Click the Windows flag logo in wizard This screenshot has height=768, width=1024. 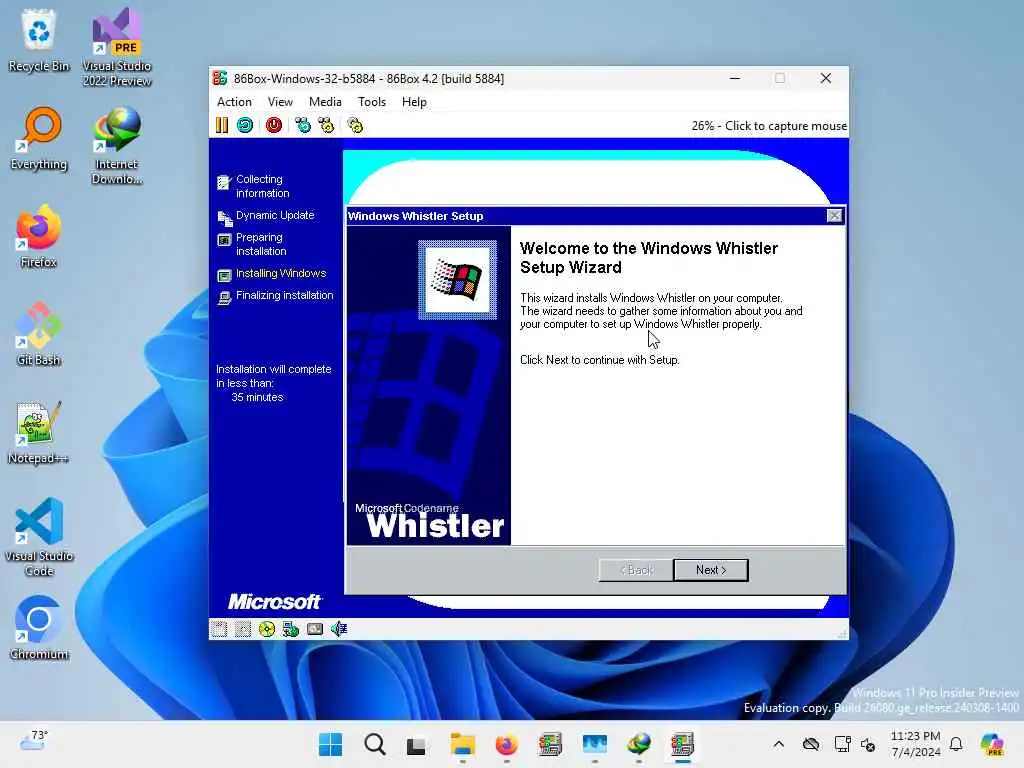(x=457, y=280)
